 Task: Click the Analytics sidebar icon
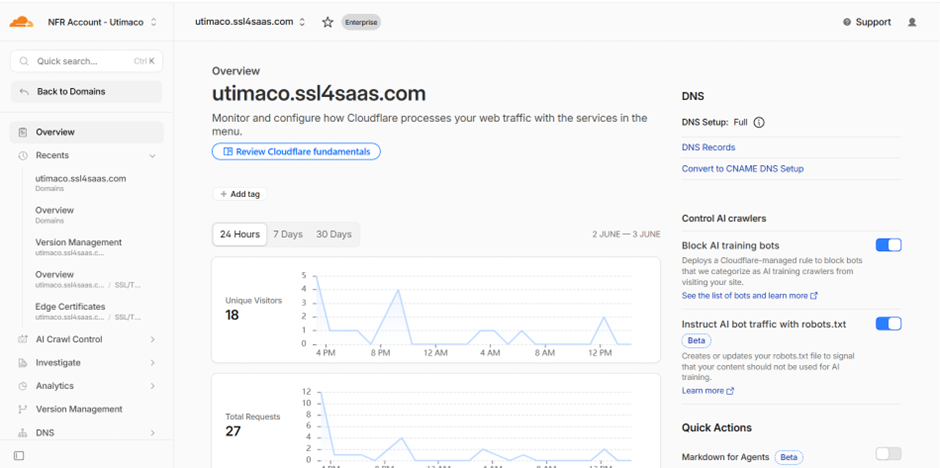tap(23, 386)
